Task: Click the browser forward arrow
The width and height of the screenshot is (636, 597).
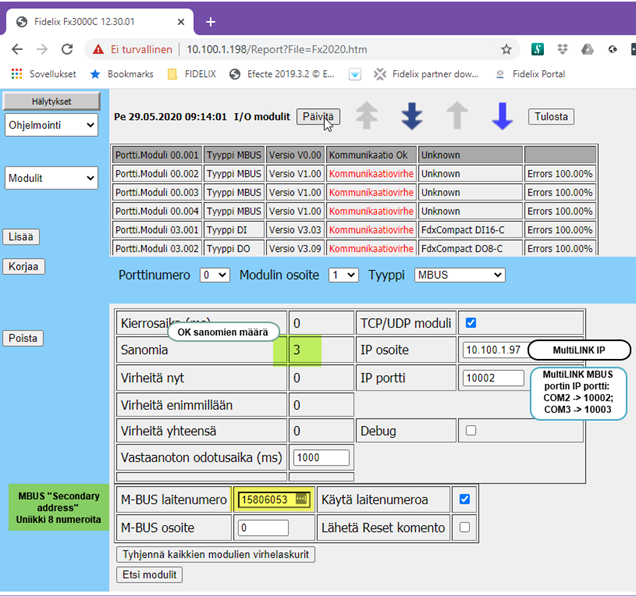Action: click(x=42, y=49)
